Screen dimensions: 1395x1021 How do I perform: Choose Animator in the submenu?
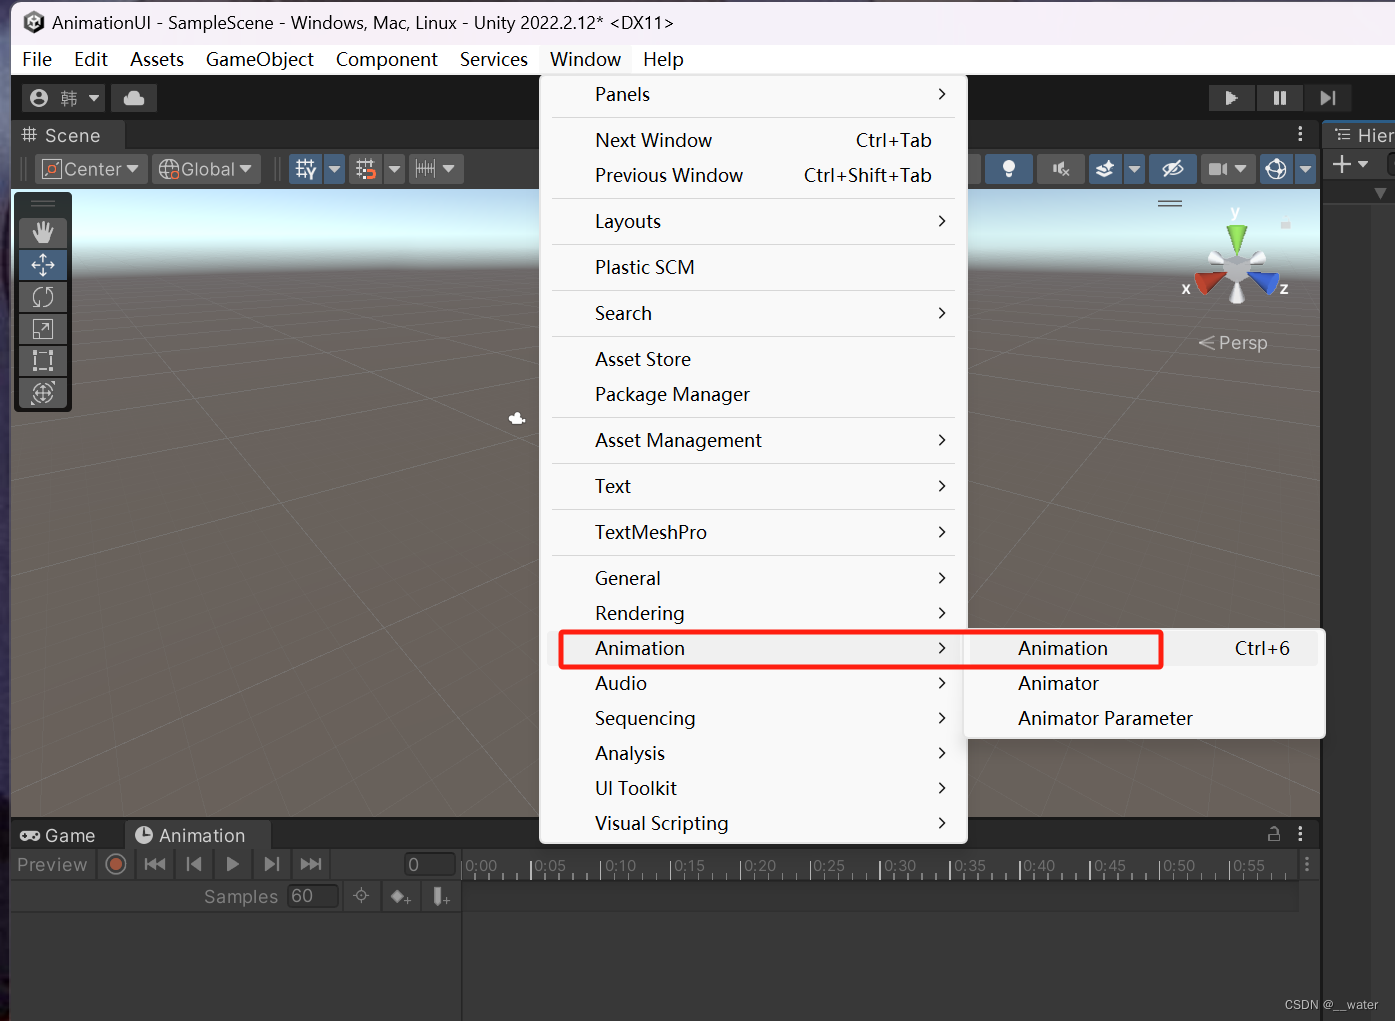[x=1144, y=683]
